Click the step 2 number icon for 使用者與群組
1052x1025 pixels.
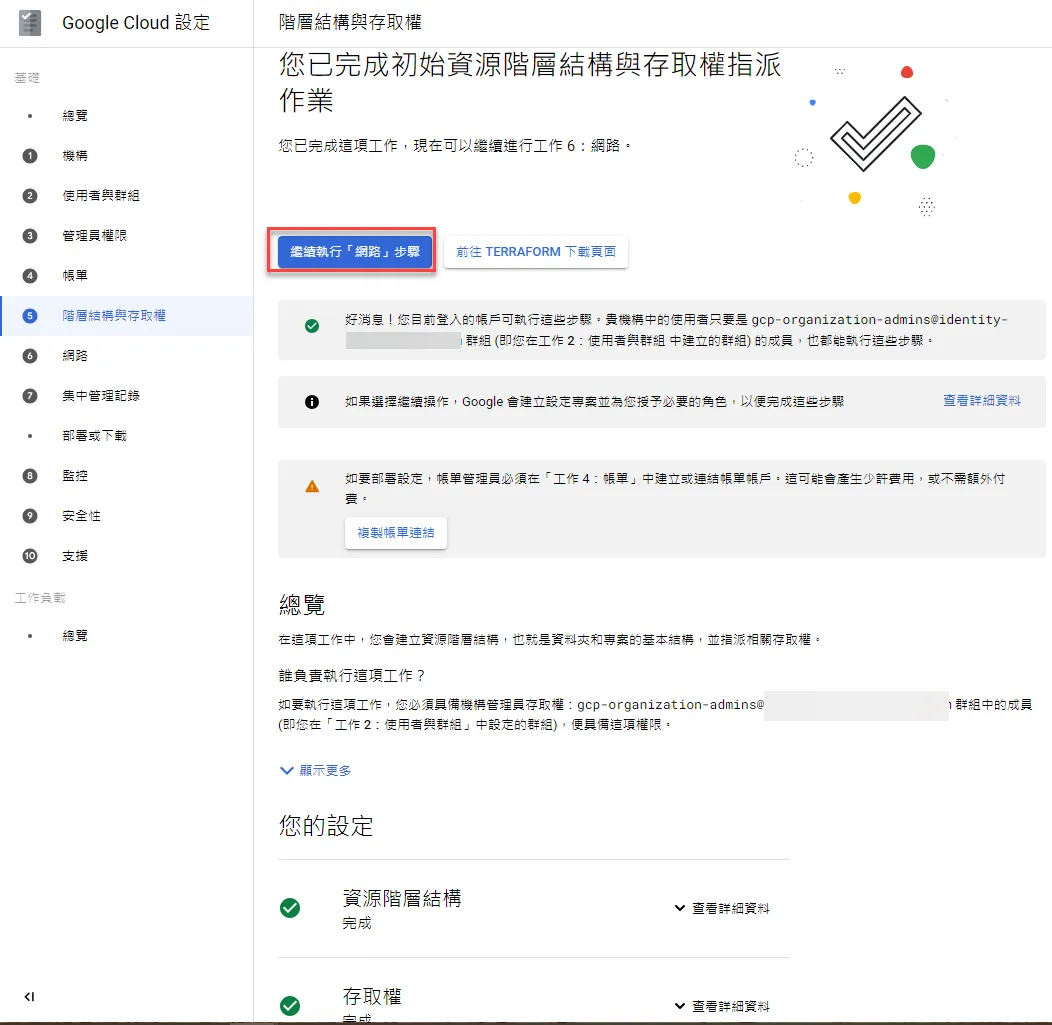(30, 196)
